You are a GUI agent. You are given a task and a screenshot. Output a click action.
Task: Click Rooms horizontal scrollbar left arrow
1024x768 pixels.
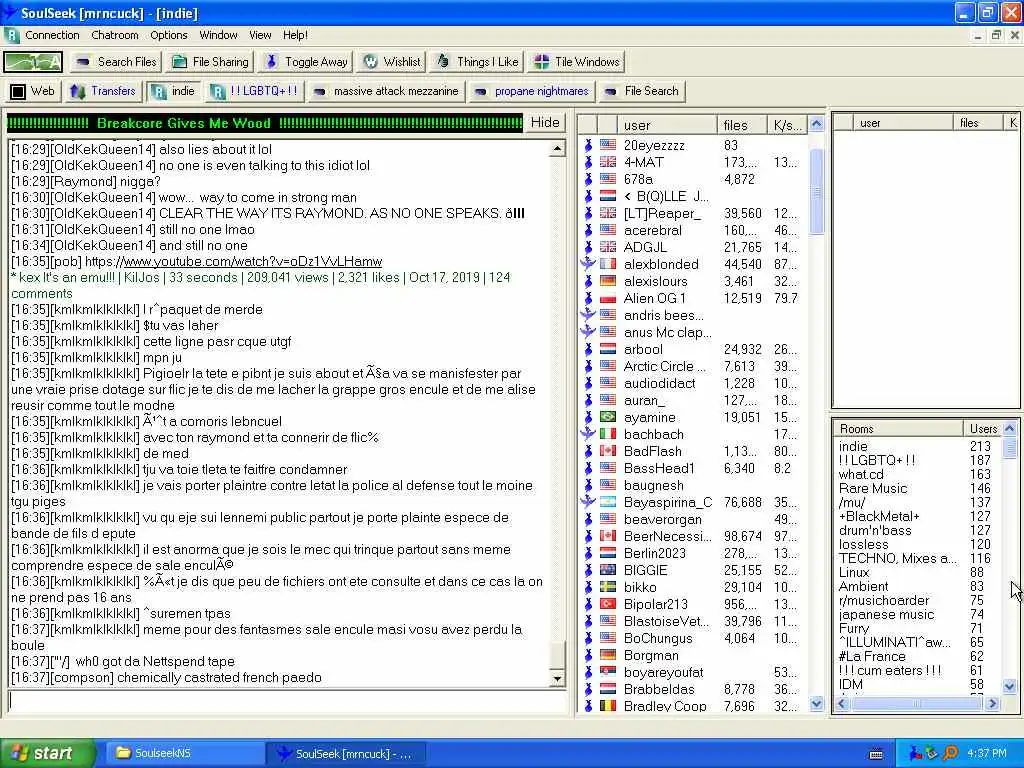pyautogui.click(x=842, y=703)
